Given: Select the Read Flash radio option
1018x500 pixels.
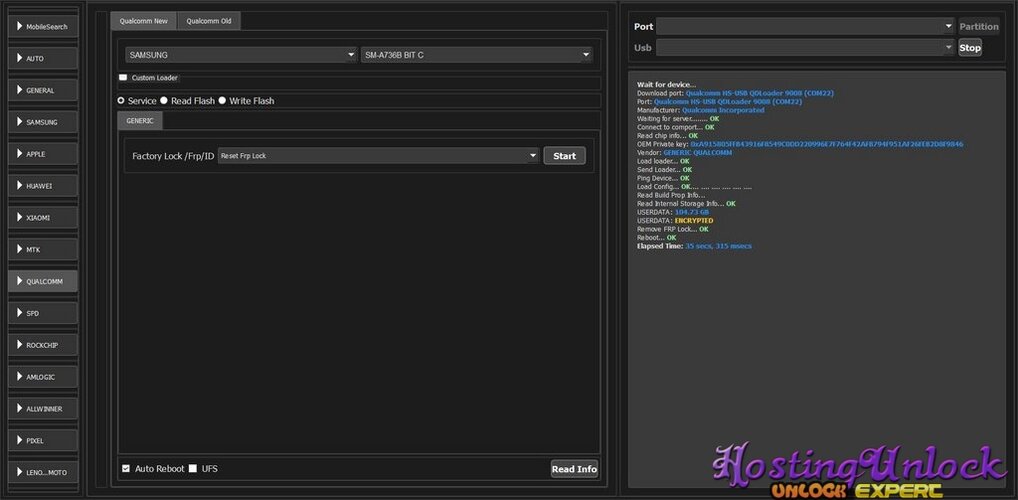Looking at the screenshot, I should click(x=164, y=101).
